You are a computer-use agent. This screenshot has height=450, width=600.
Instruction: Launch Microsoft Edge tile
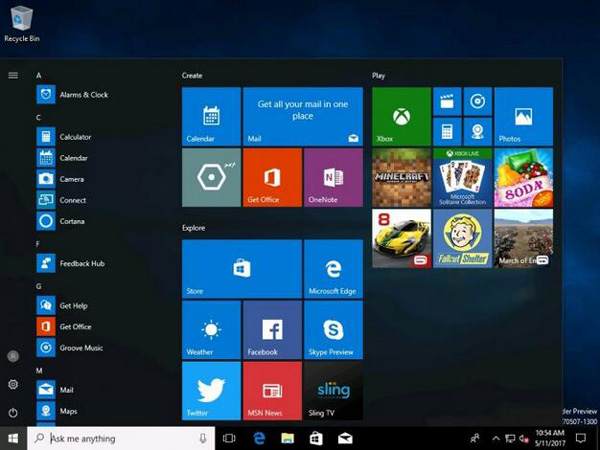(x=333, y=269)
